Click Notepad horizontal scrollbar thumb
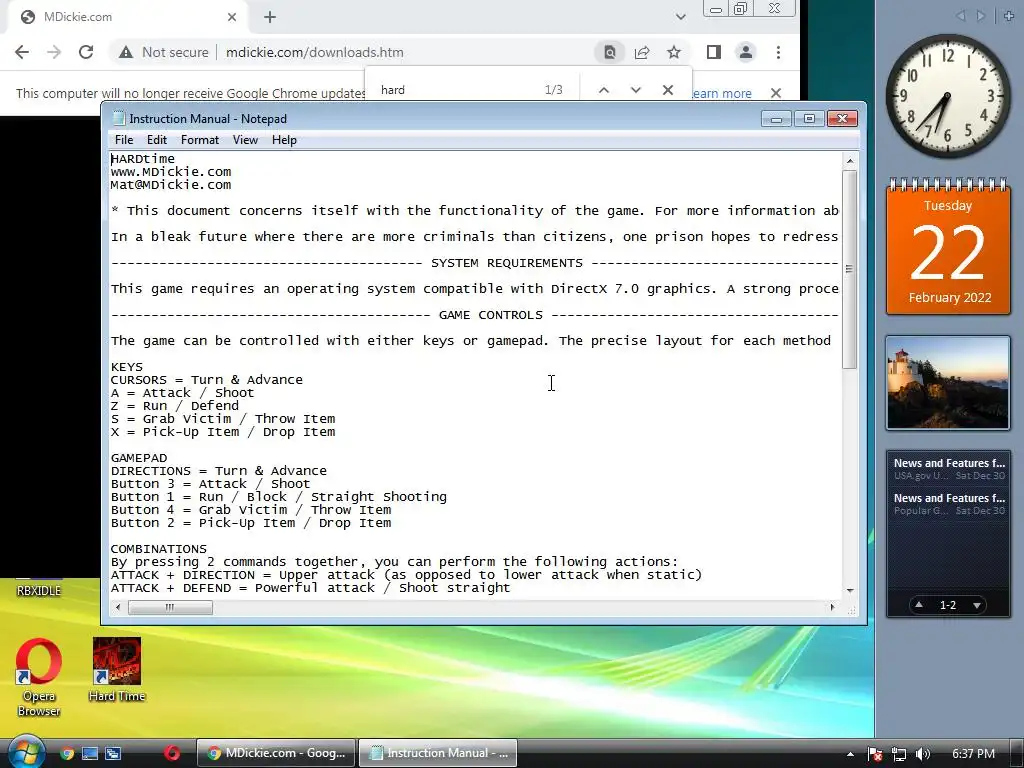1024x768 pixels. (x=170, y=607)
